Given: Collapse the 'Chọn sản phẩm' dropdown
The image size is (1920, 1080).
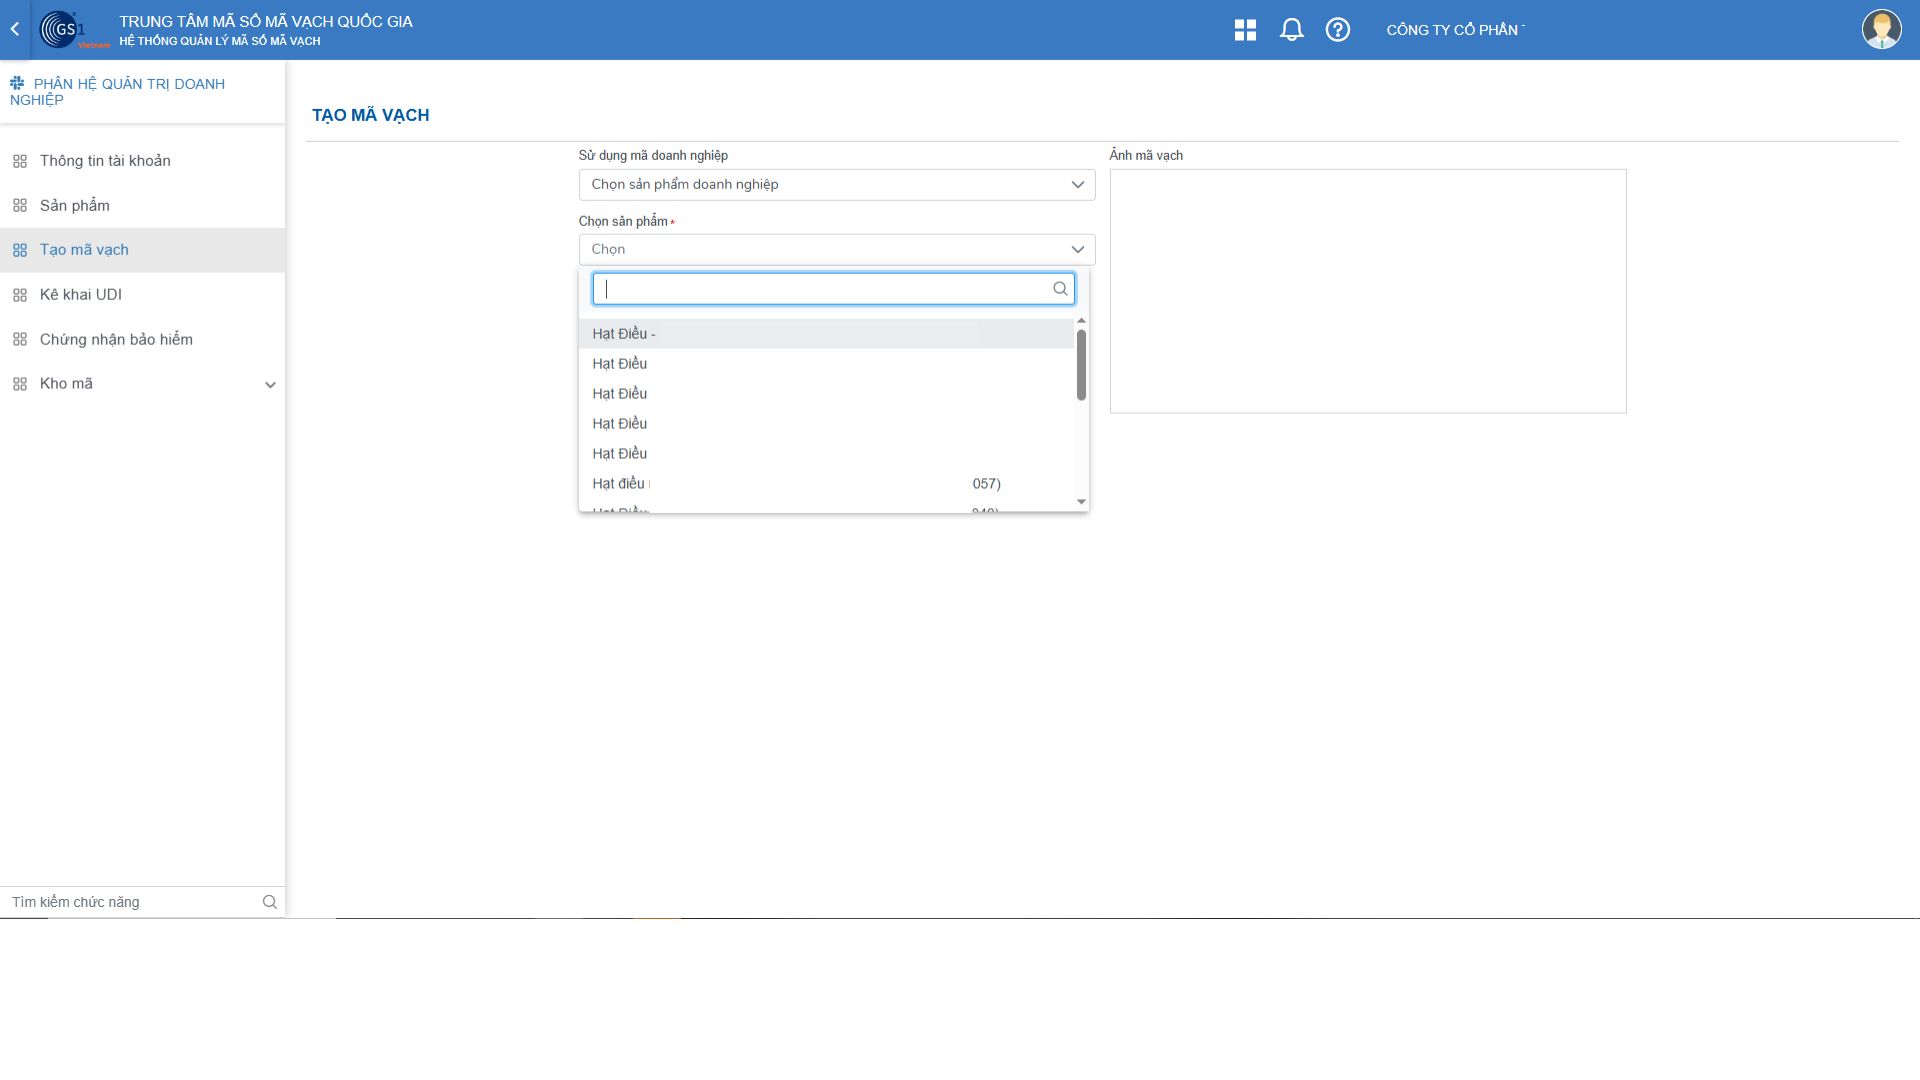Looking at the screenshot, I should coord(1077,250).
